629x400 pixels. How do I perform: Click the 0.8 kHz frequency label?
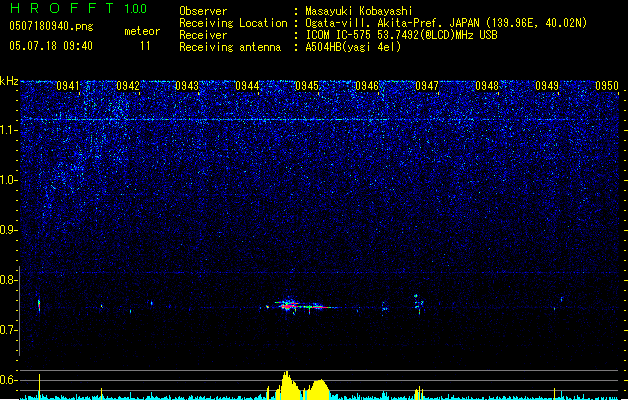click(x=9, y=280)
